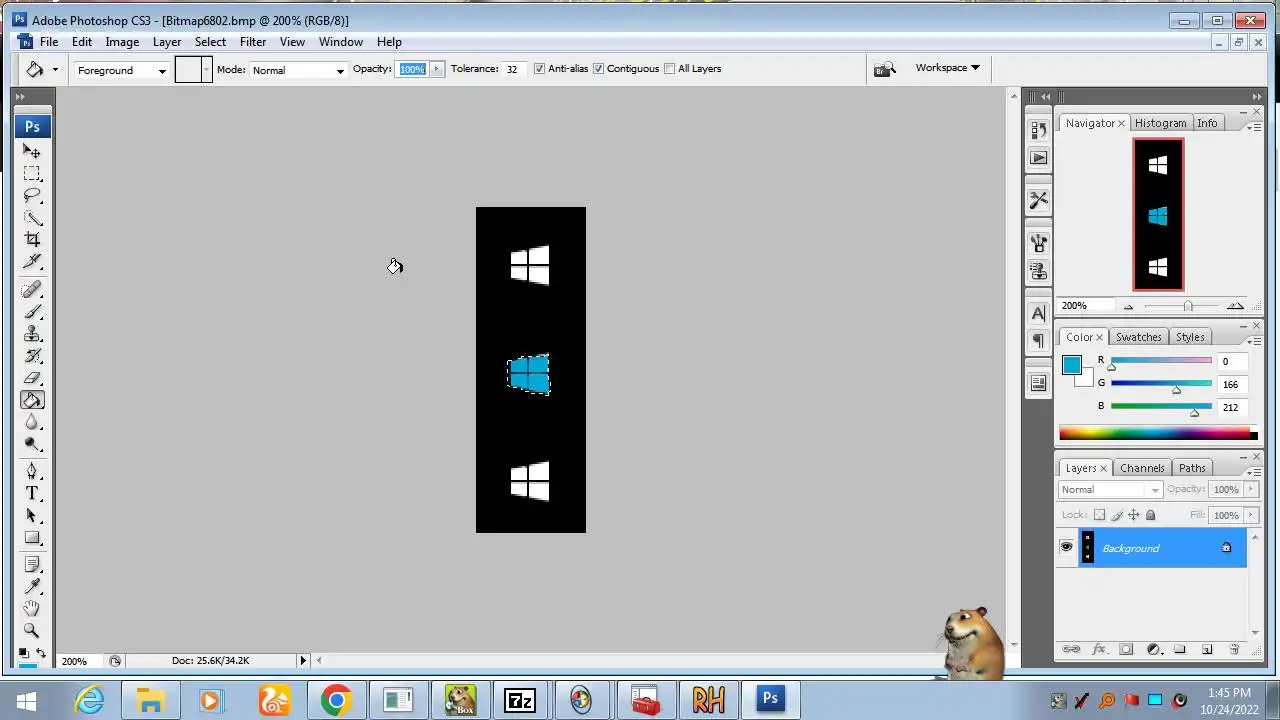Image resolution: width=1280 pixels, height=720 pixels.
Task: Open the collapsed Character panel icon
Action: tap(1038, 313)
